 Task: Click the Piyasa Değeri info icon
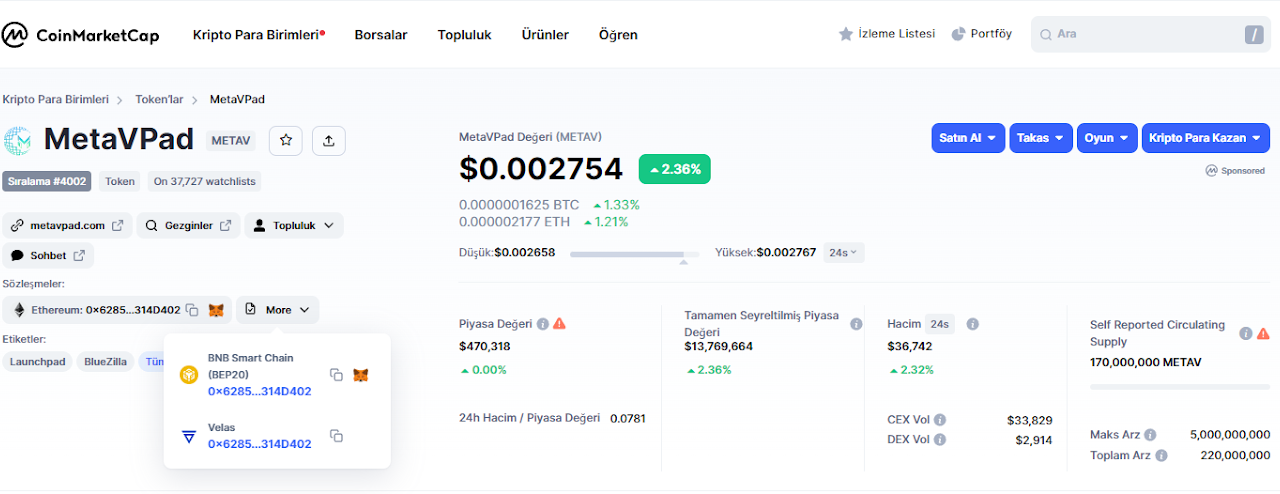click(x=543, y=324)
